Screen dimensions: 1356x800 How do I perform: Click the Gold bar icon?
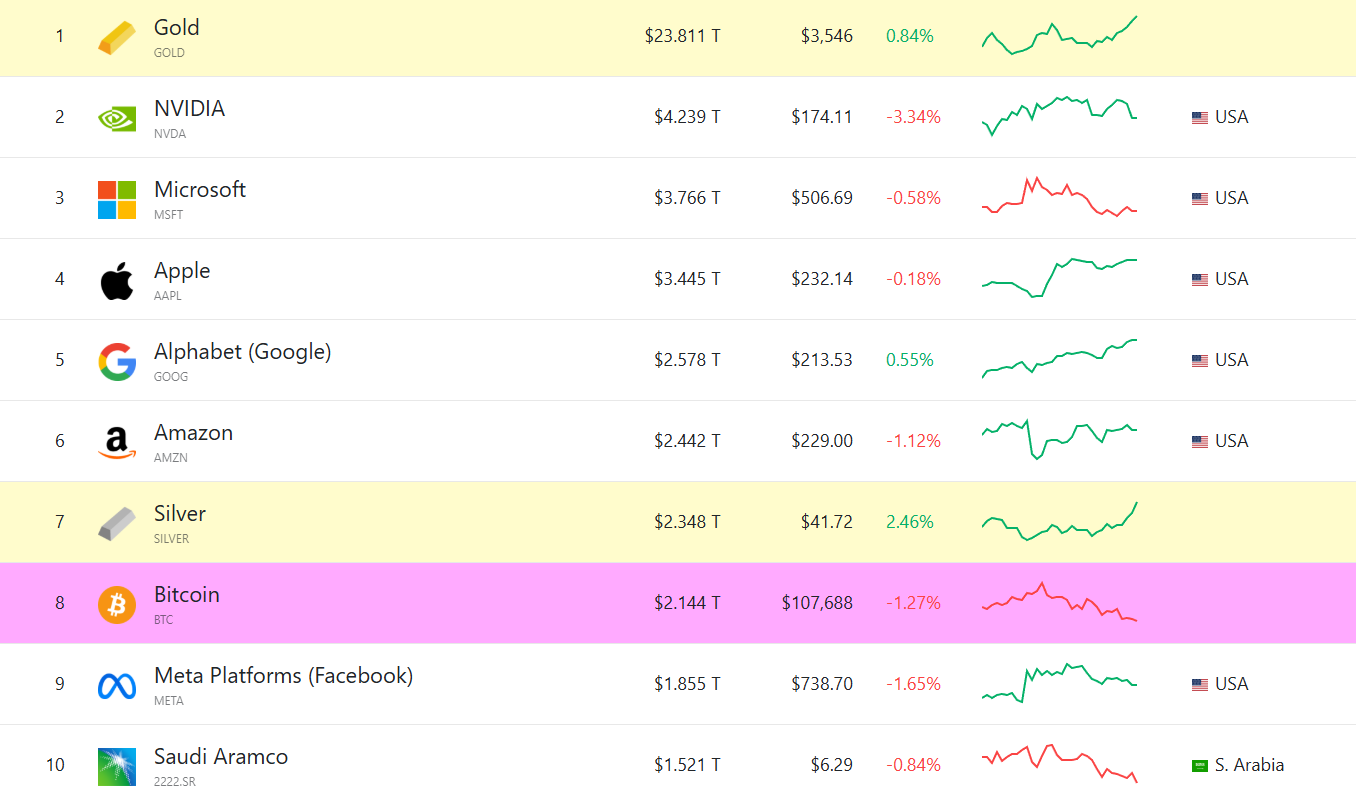(x=117, y=38)
